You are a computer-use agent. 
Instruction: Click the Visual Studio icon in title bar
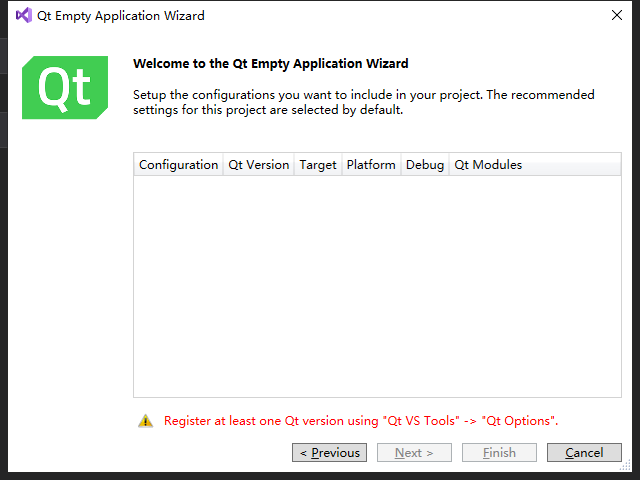click(24, 15)
